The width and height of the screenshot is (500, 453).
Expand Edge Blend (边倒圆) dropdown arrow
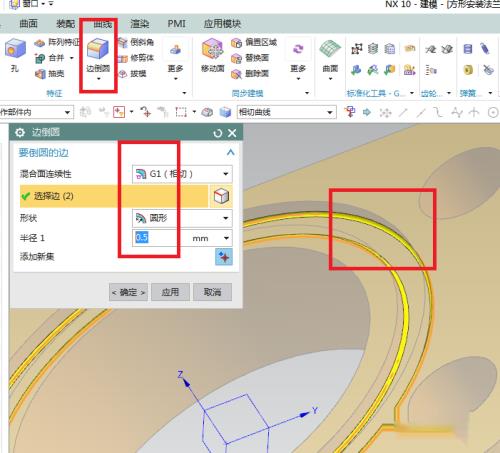(x=98, y=79)
